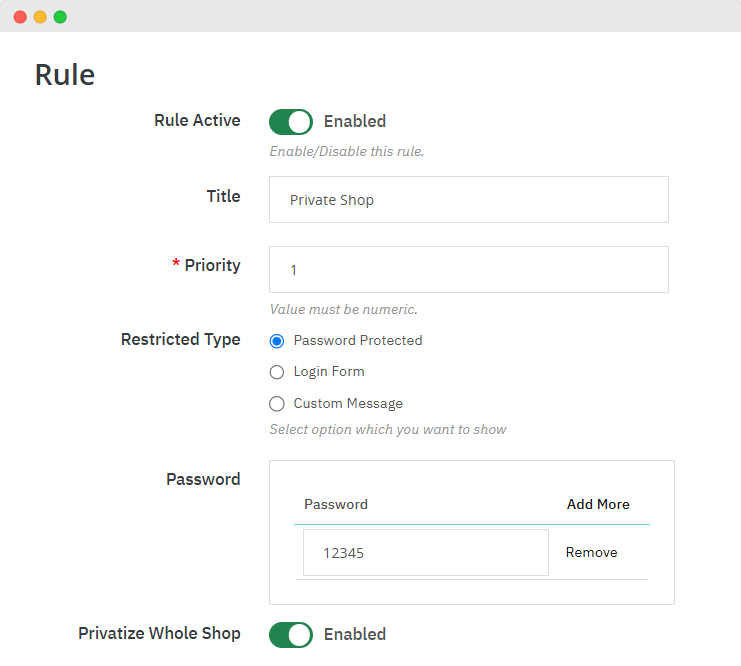Click the 'Enable/Disable this rule' help text
741x666 pixels.
(x=346, y=152)
